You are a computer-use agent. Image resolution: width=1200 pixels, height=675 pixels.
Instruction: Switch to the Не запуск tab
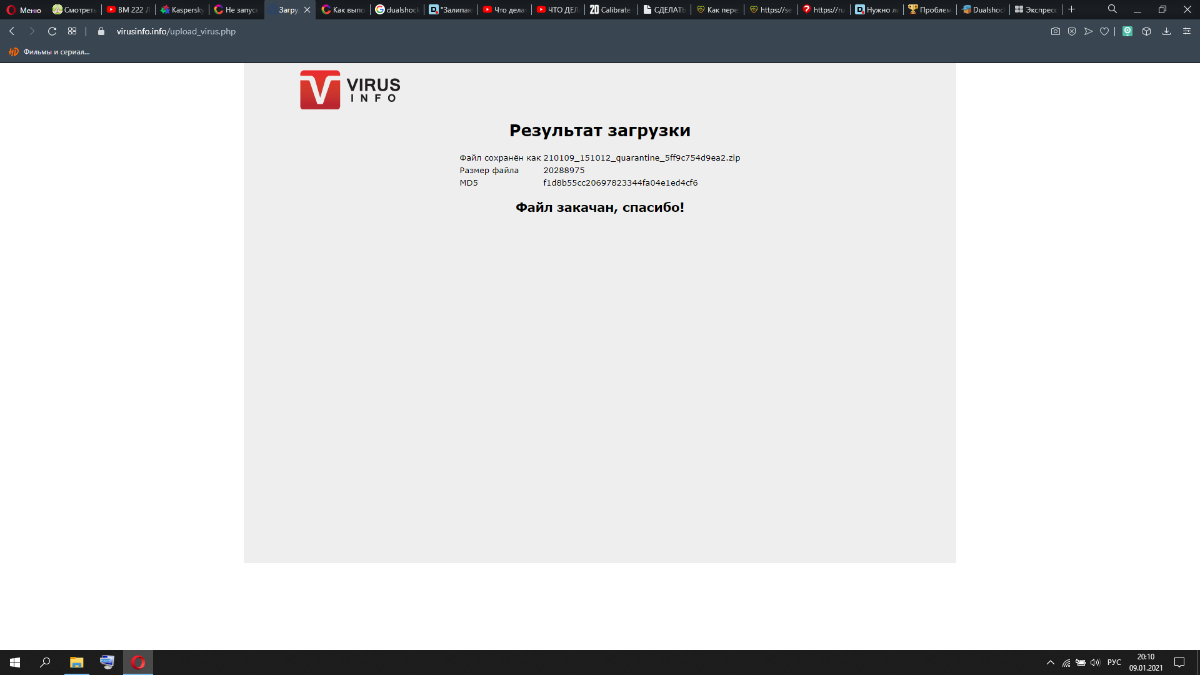234,9
